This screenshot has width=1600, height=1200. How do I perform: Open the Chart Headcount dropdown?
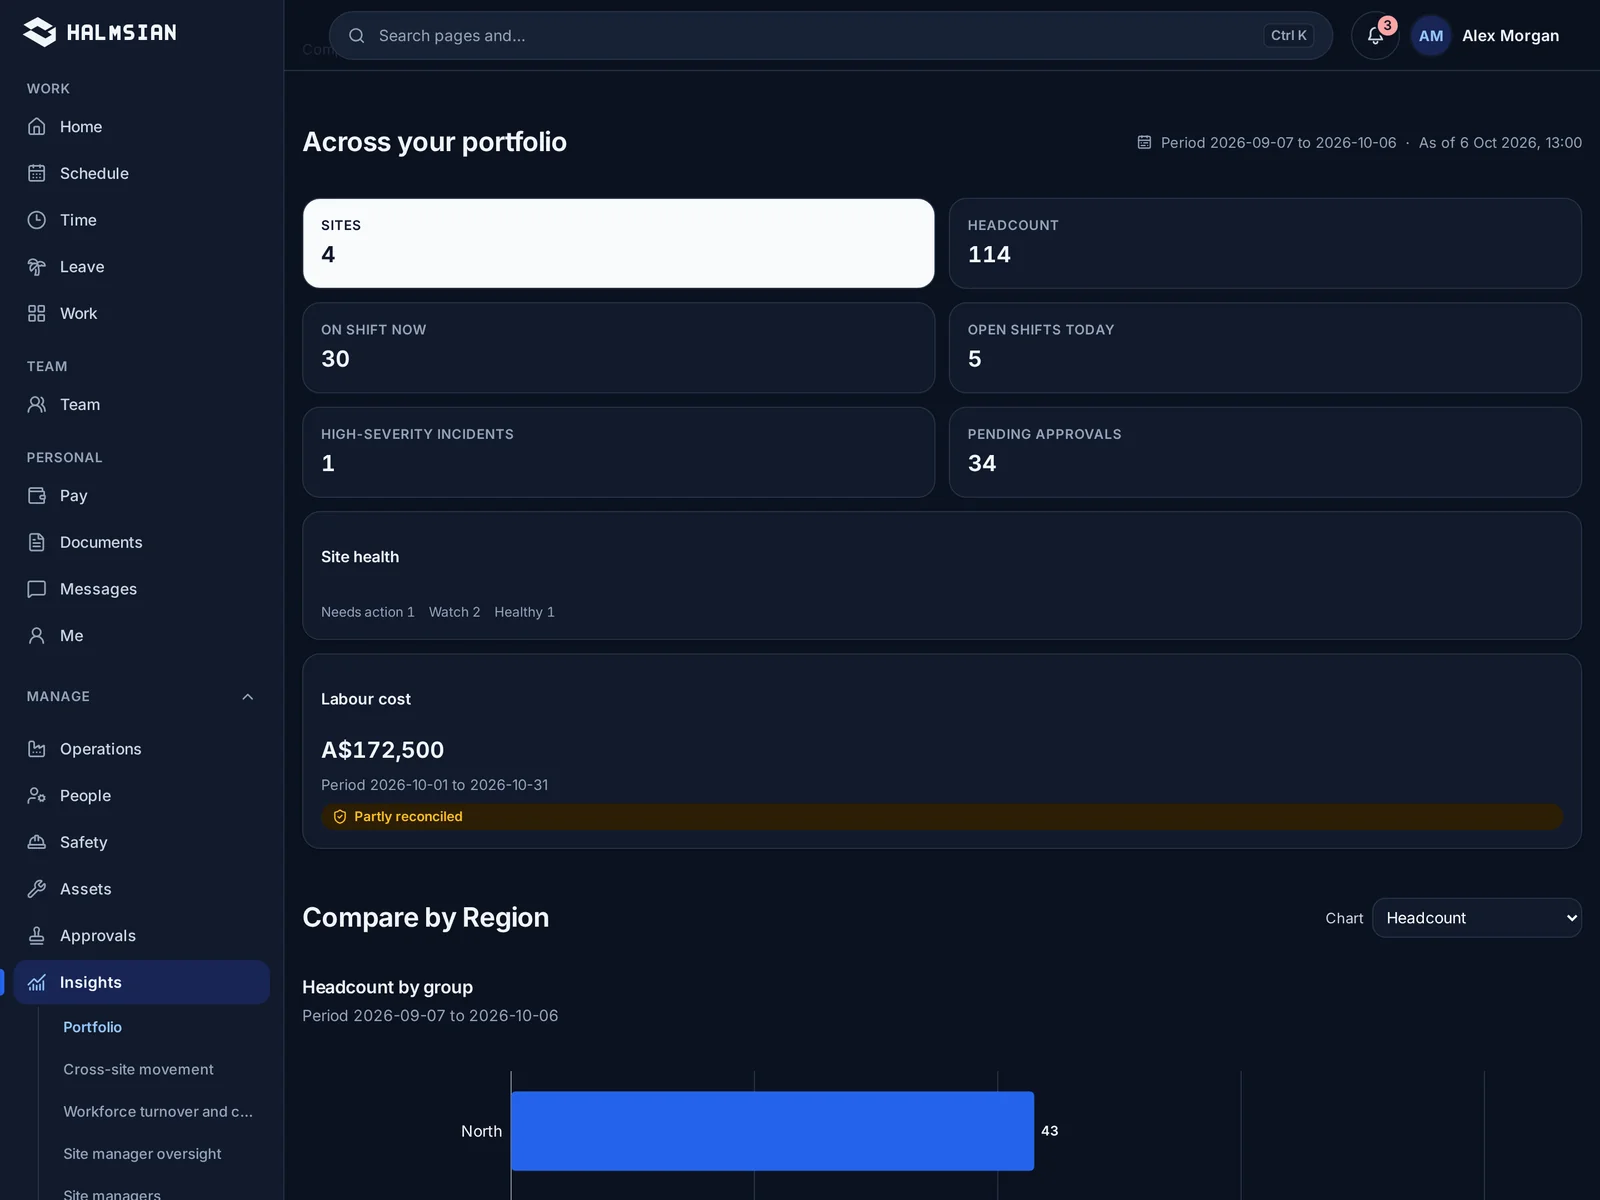(1477, 918)
